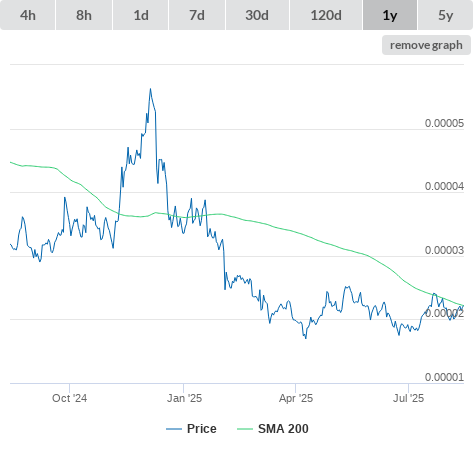474x455 pixels.
Task: Click the Jul '25 axis label
Action: coord(408,398)
